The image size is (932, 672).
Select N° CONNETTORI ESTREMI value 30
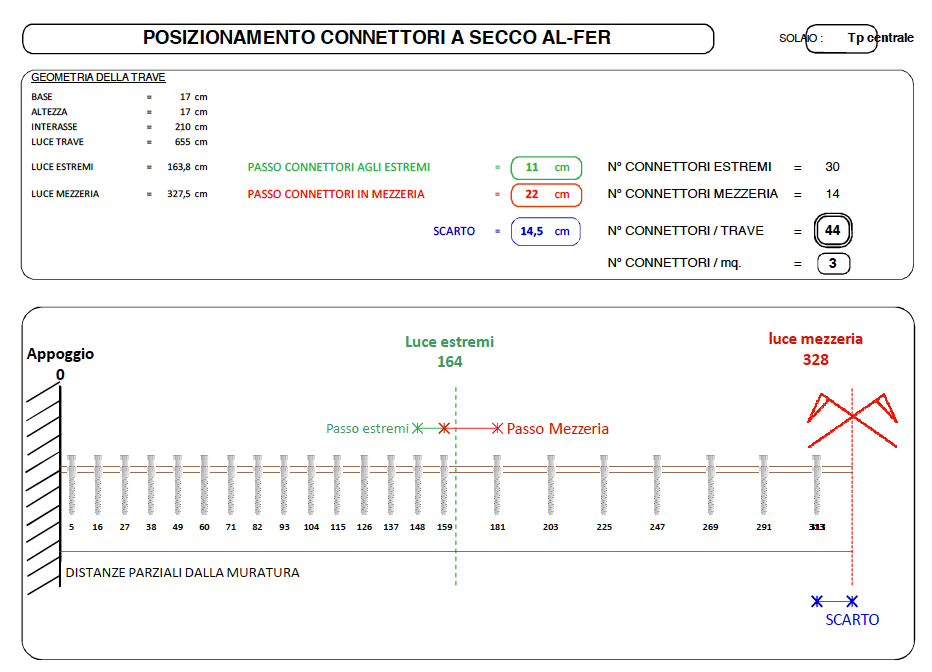(832, 167)
